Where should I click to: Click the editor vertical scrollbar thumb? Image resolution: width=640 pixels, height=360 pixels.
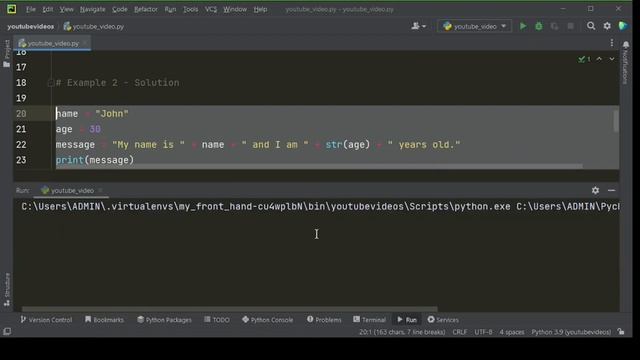(x=616, y=121)
